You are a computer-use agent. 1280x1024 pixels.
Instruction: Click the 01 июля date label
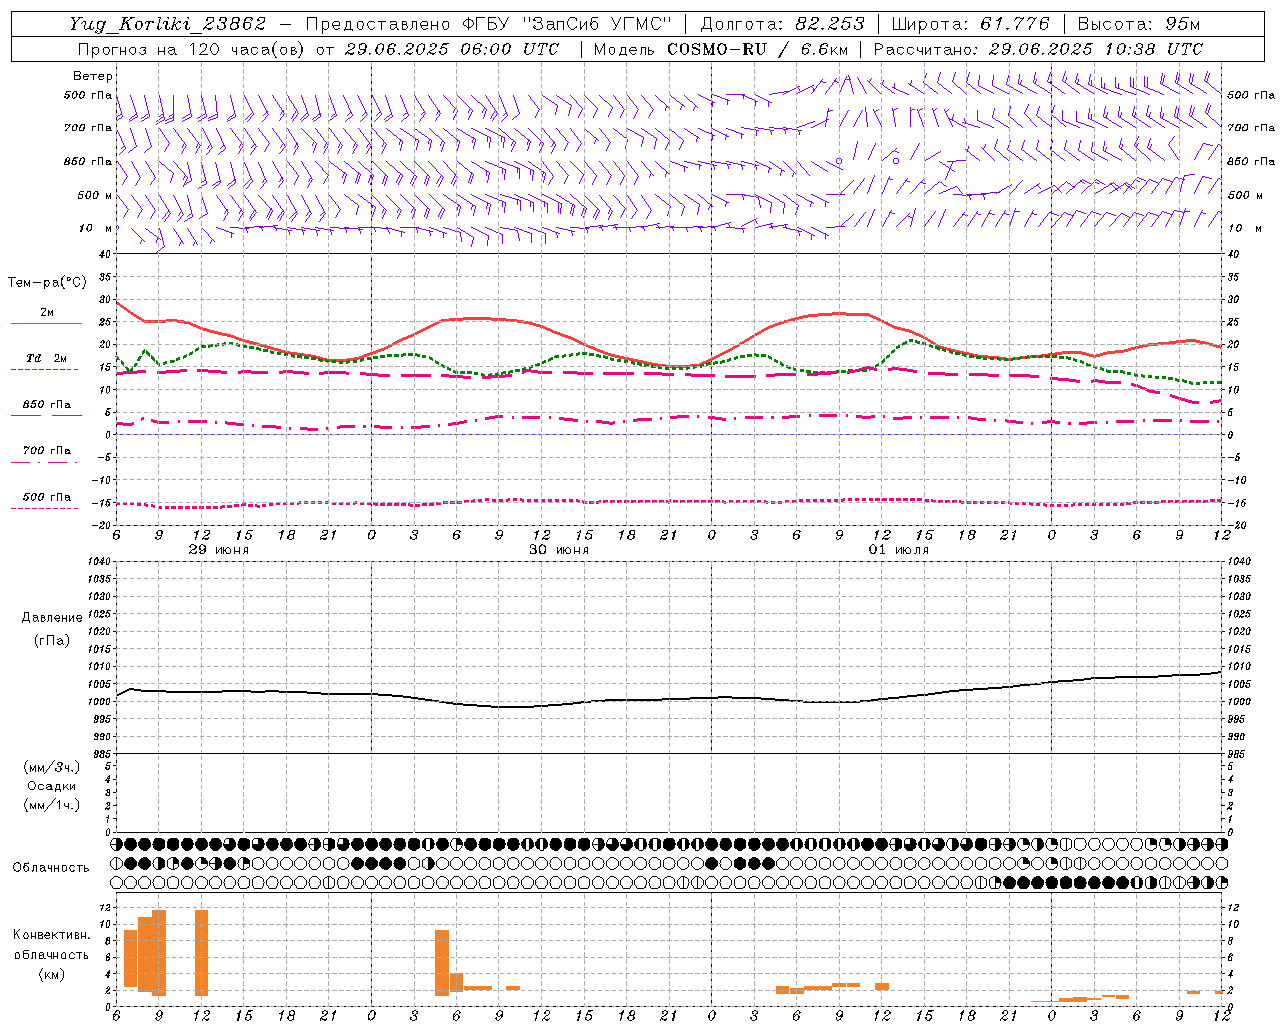click(899, 550)
